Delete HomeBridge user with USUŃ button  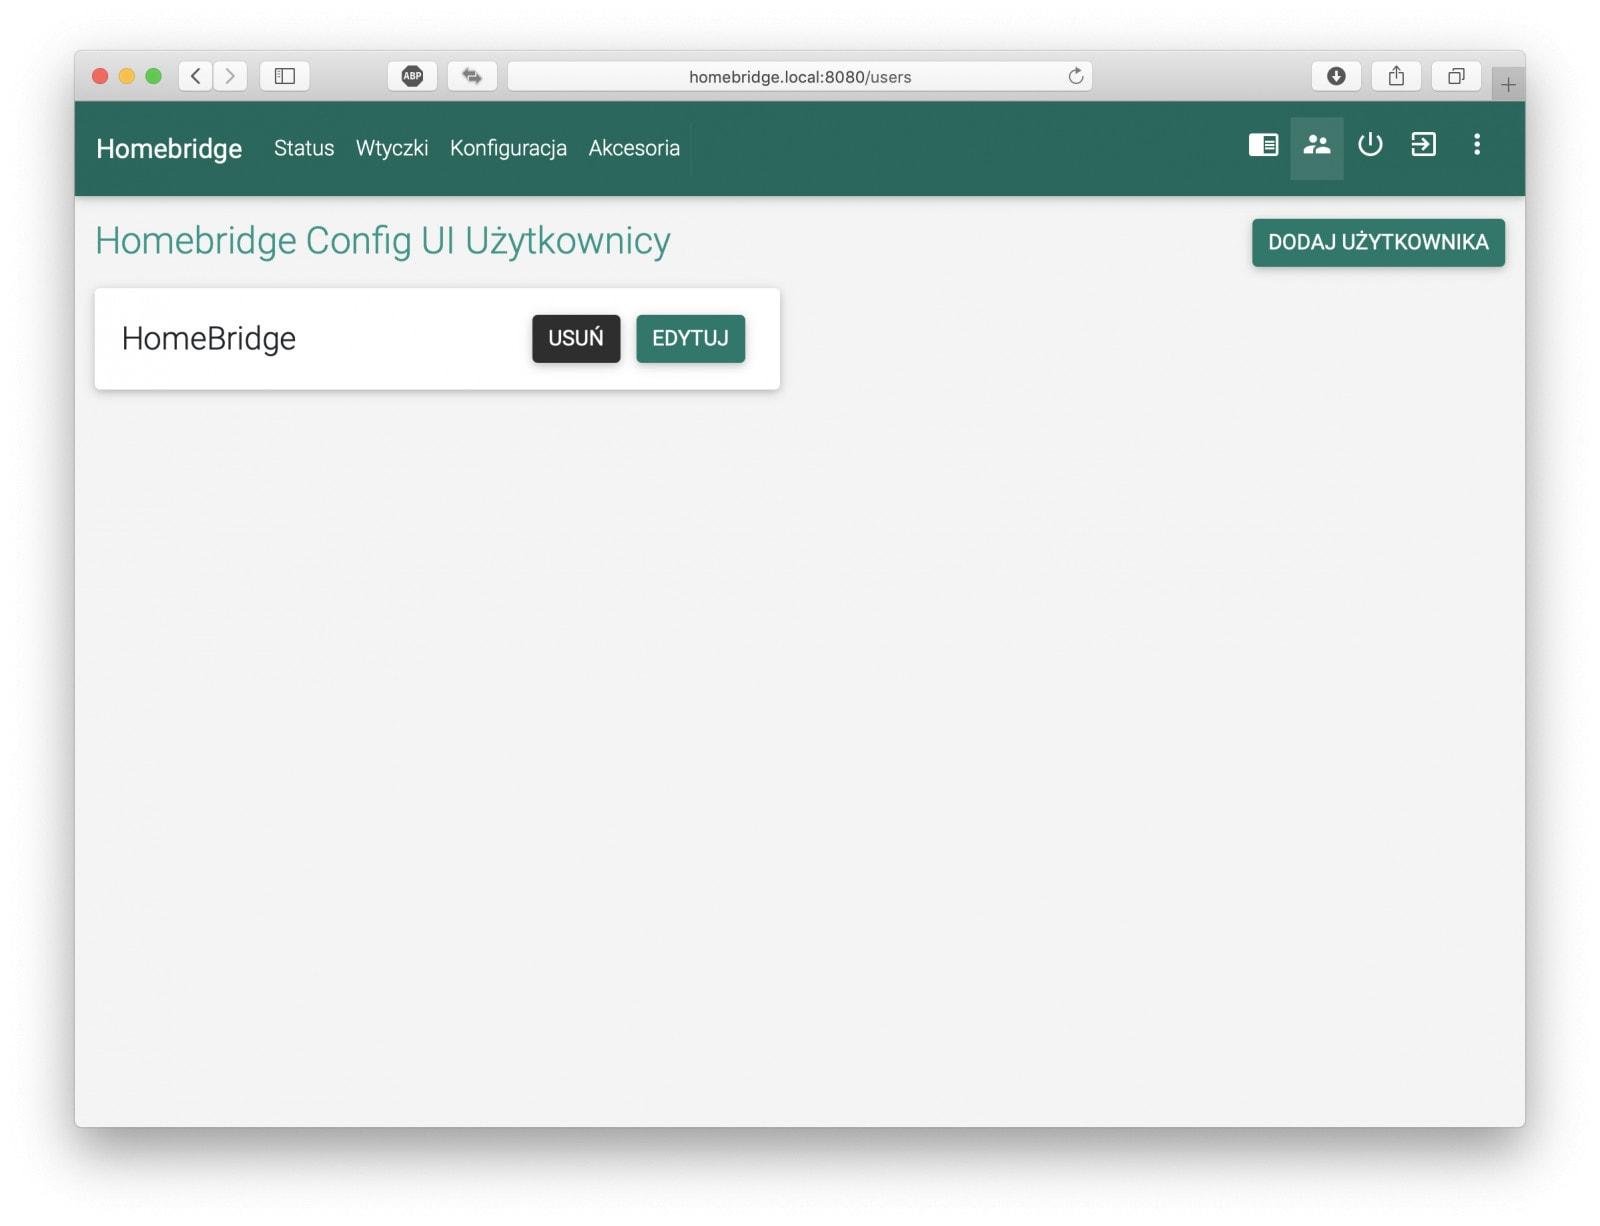pyautogui.click(x=576, y=338)
